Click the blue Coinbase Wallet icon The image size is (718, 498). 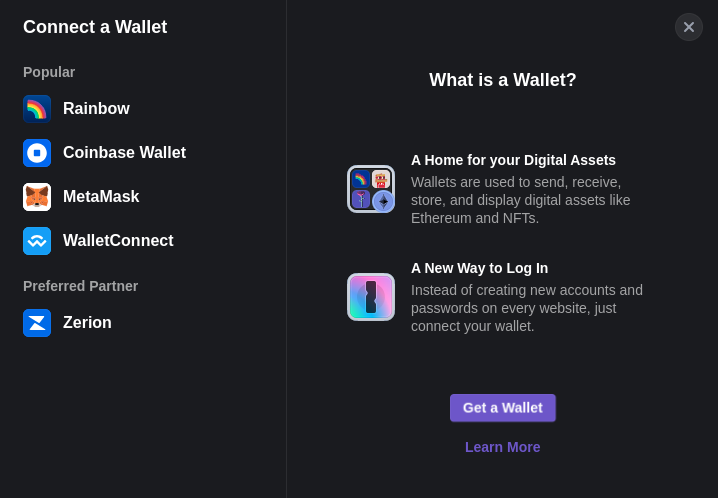[37, 153]
